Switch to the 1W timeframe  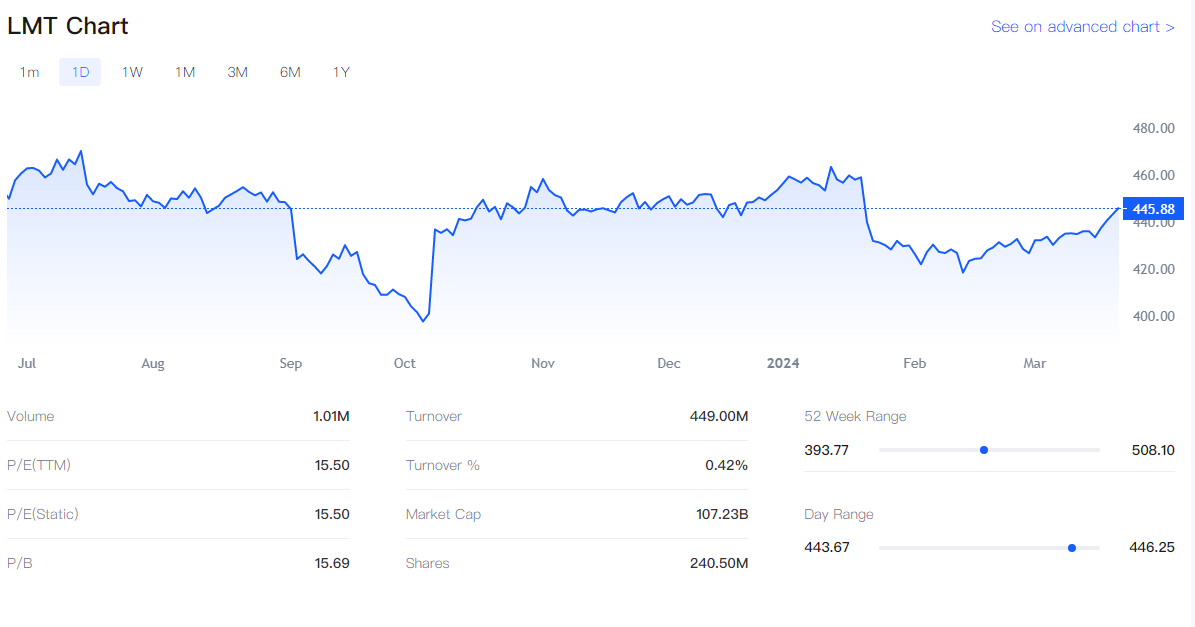(132, 72)
